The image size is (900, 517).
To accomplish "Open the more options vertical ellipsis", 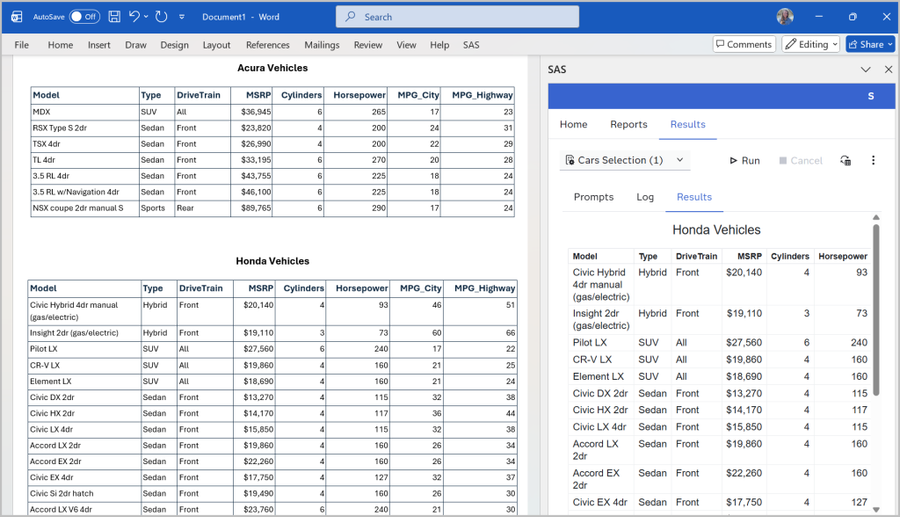I will [x=873, y=161].
